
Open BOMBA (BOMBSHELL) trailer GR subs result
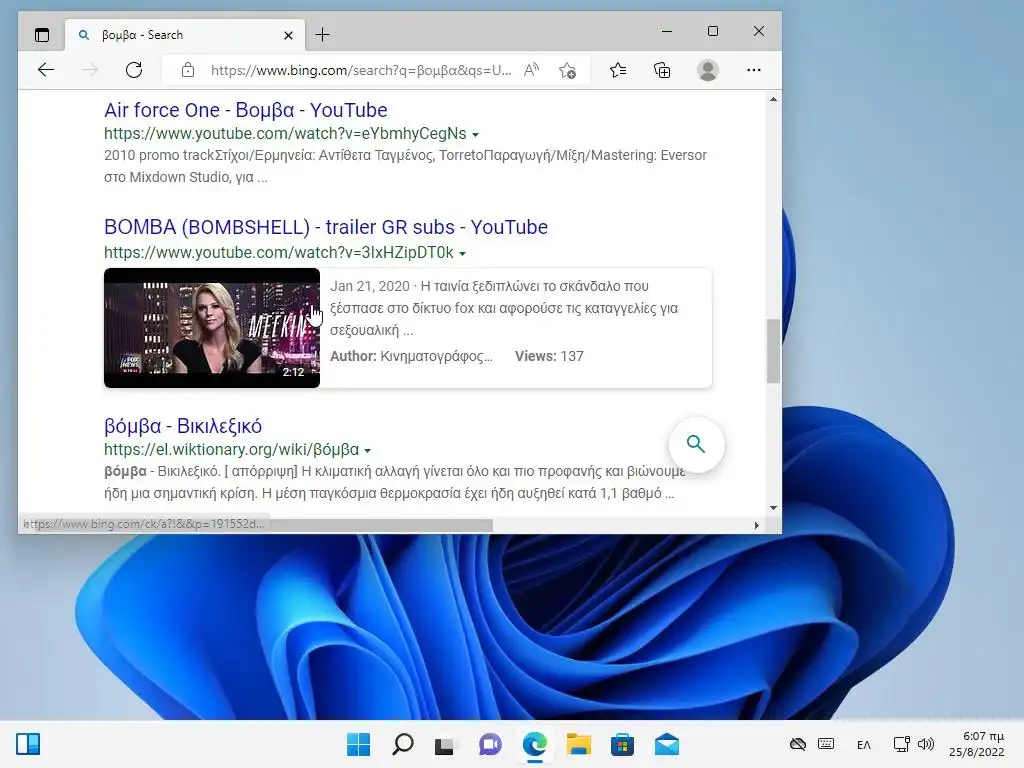click(x=326, y=227)
